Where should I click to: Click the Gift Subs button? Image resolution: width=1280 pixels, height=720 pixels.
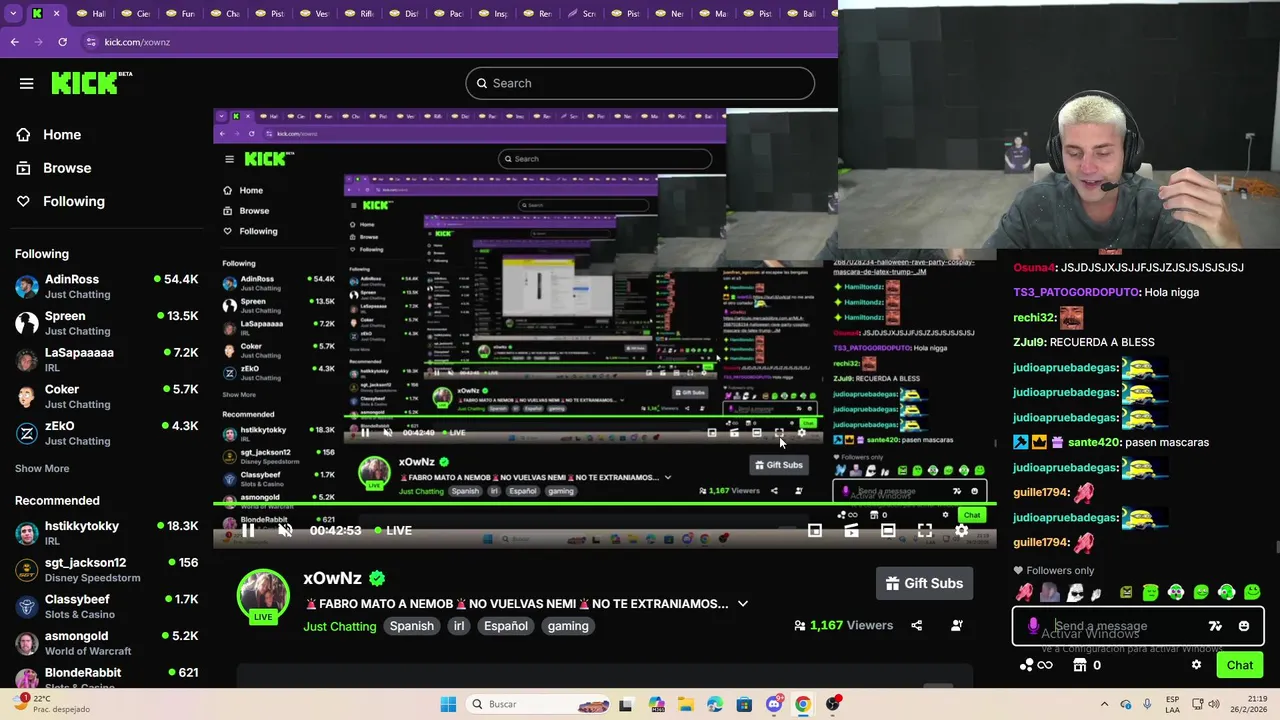point(925,583)
